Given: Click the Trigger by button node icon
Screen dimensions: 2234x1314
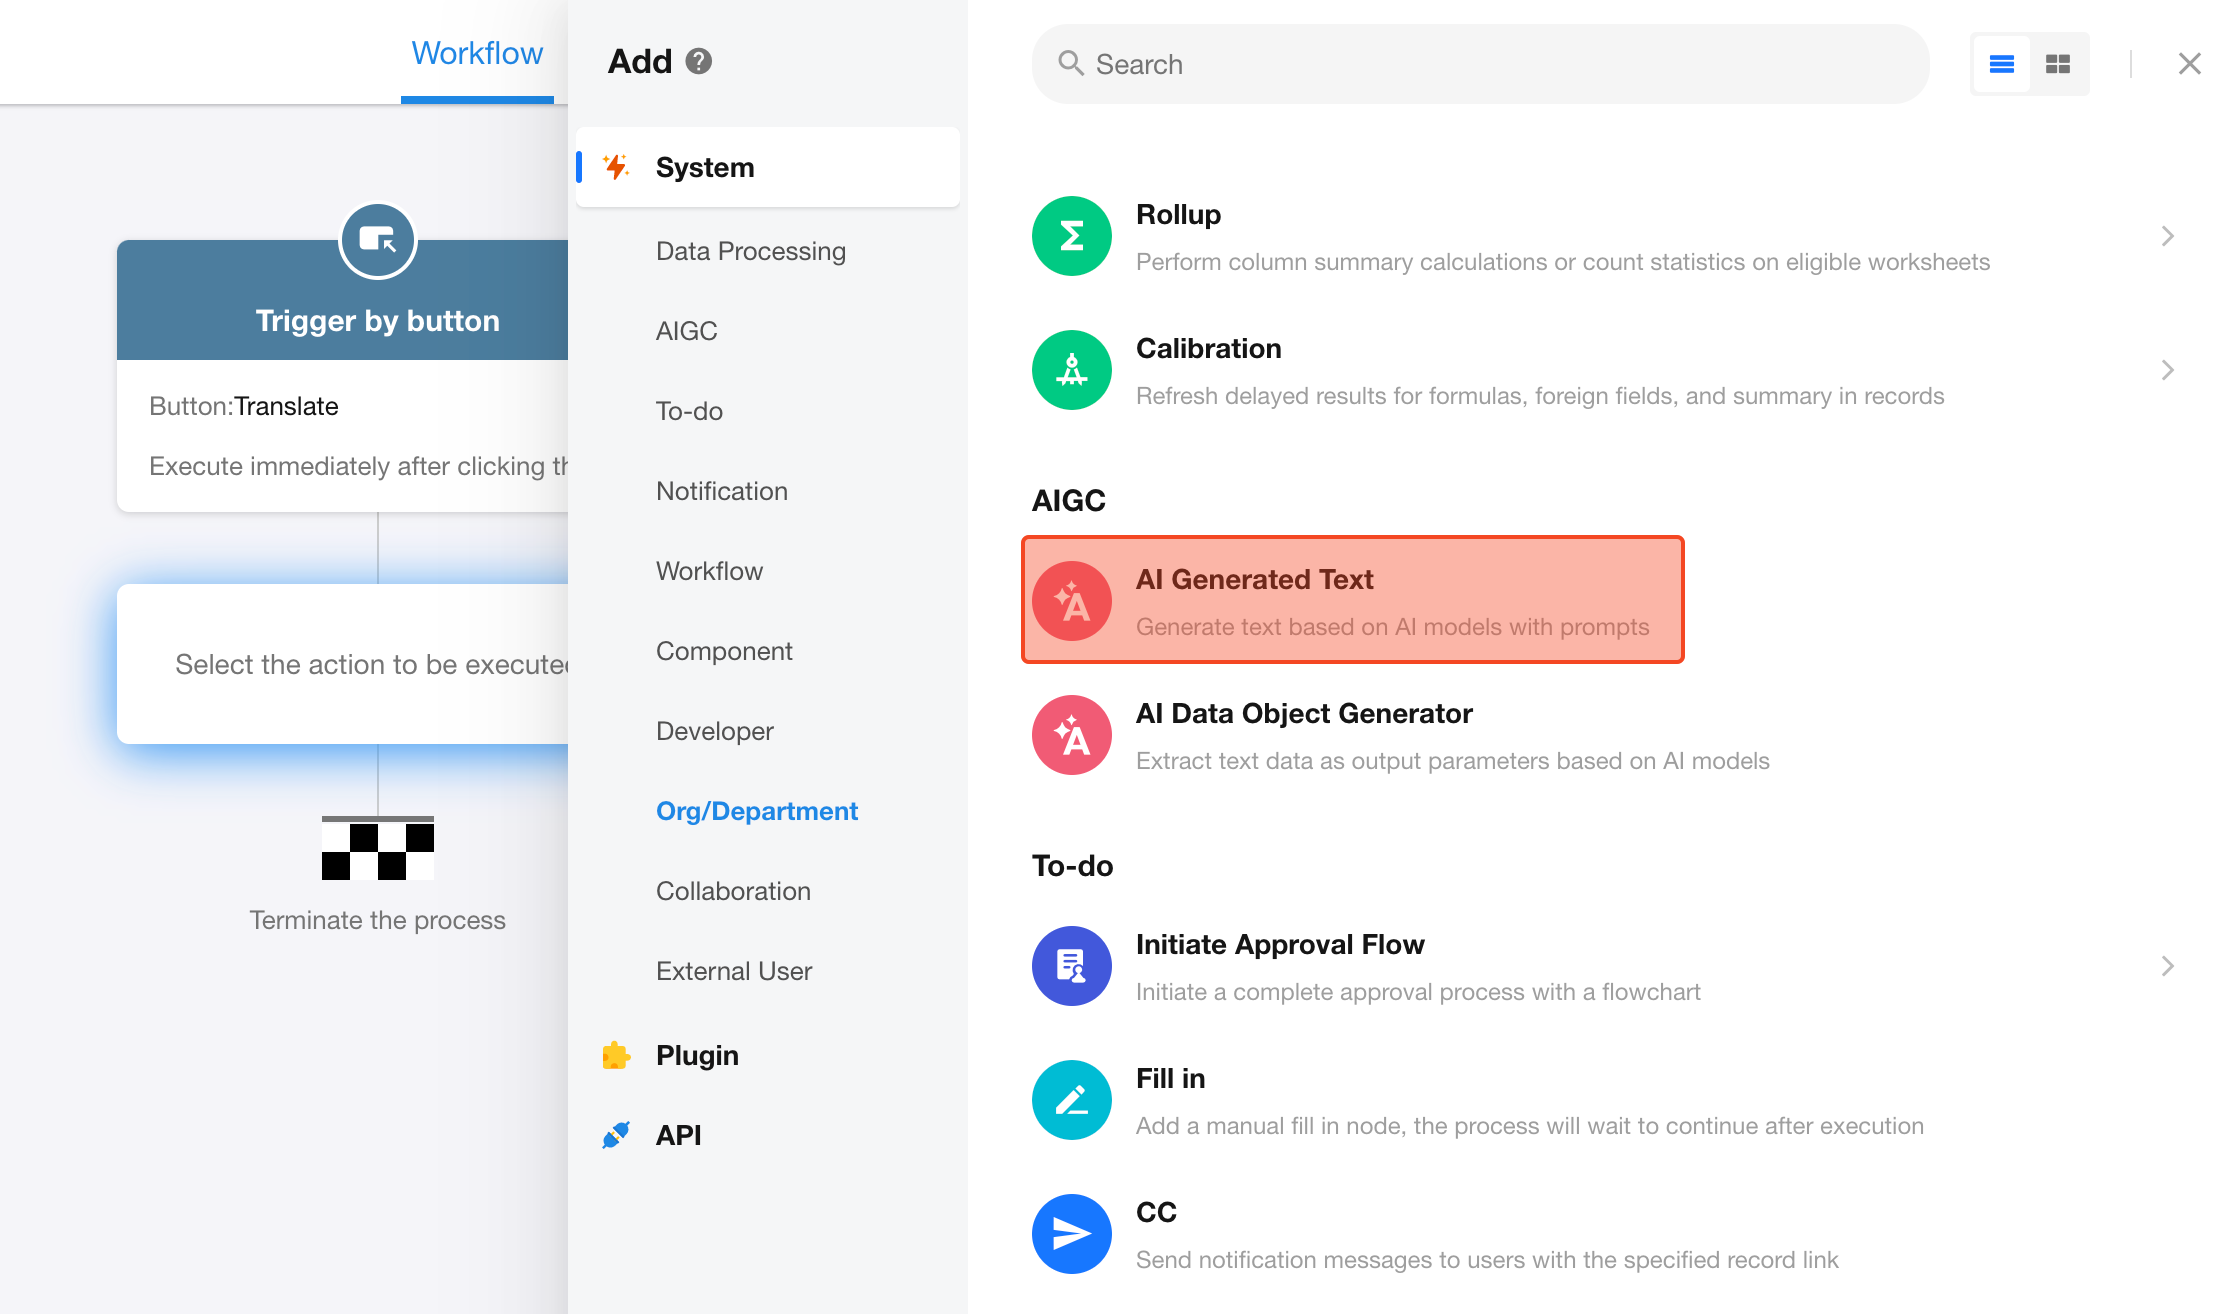Looking at the screenshot, I should tap(377, 240).
